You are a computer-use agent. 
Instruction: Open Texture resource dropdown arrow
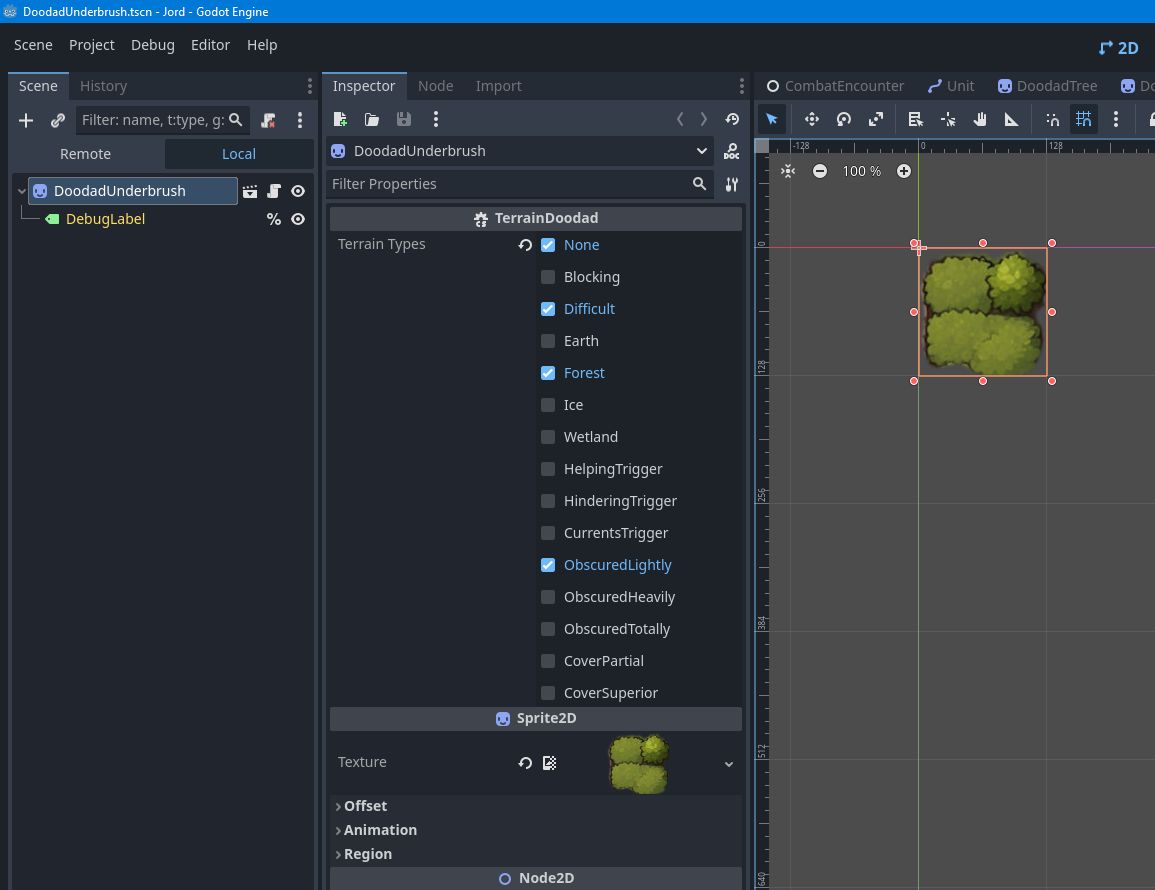tap(729, 764)
